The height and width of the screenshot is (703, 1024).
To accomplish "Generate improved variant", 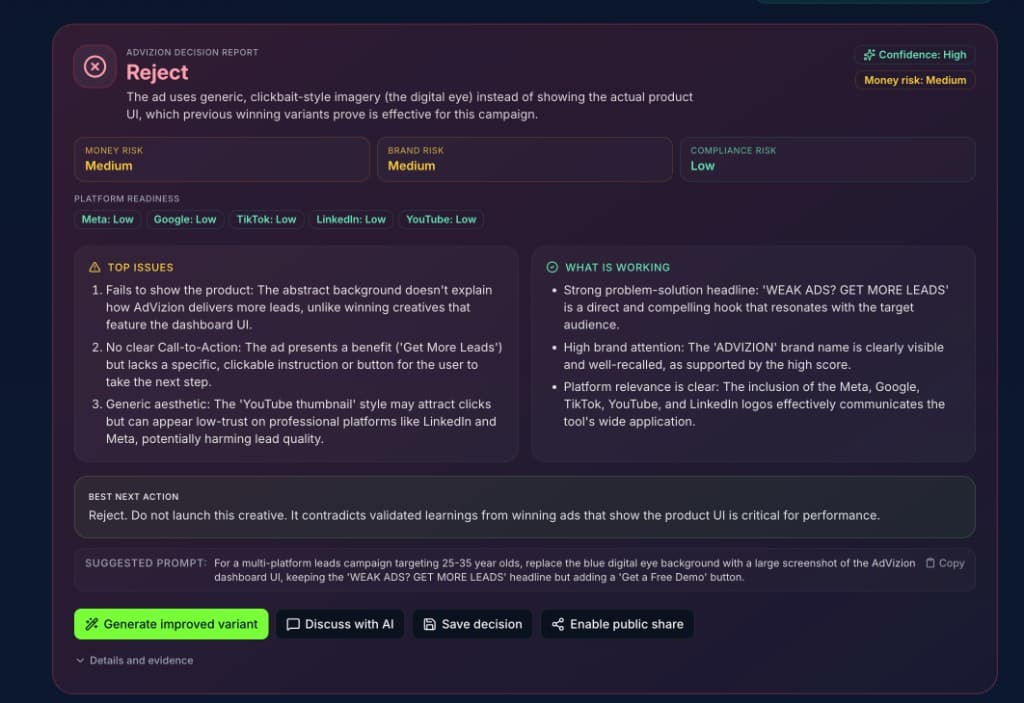I will click(171, 624).
